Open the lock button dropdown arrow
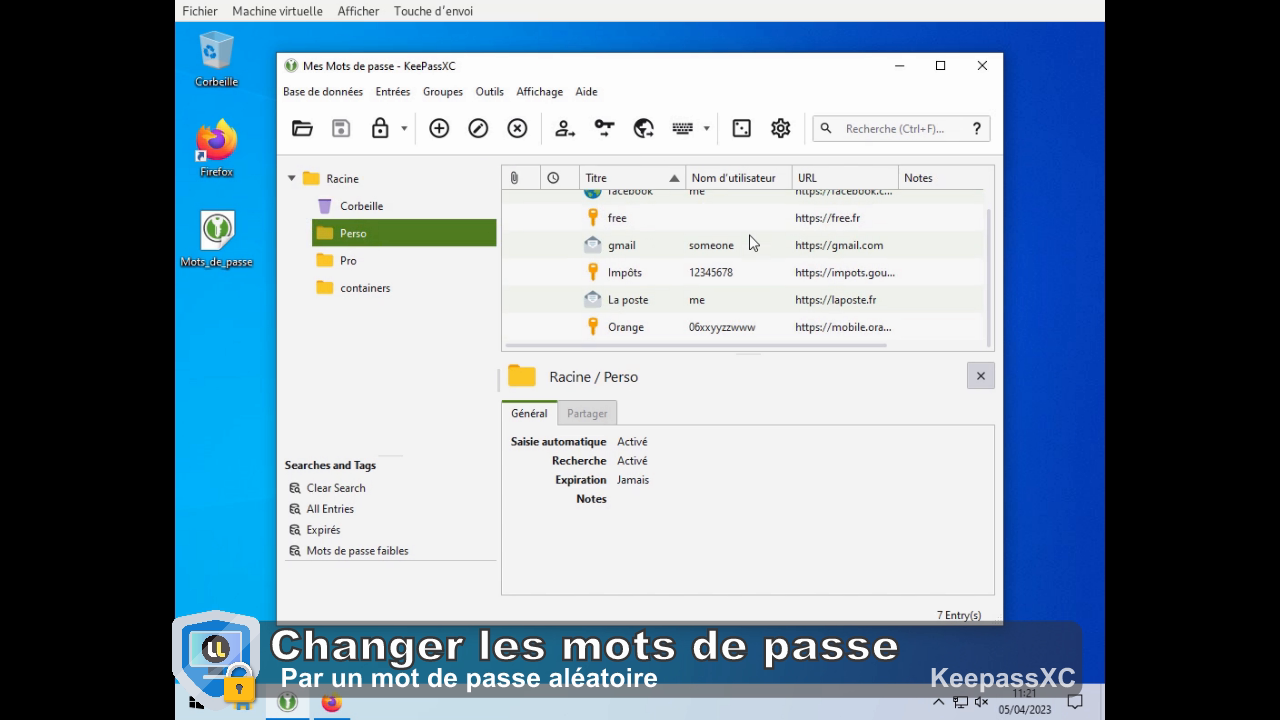 404,128
